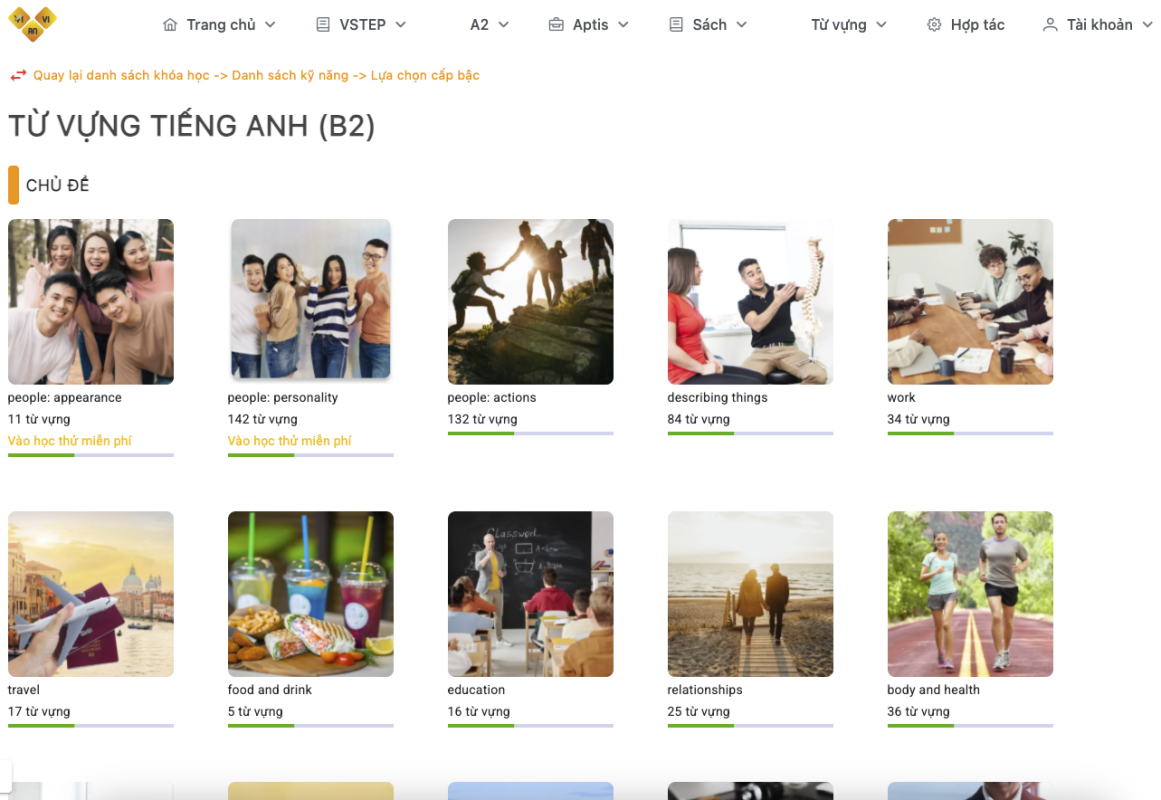Open the body and health topic image
Viewport: 1161px width, 800px height.
coord(970,594)
